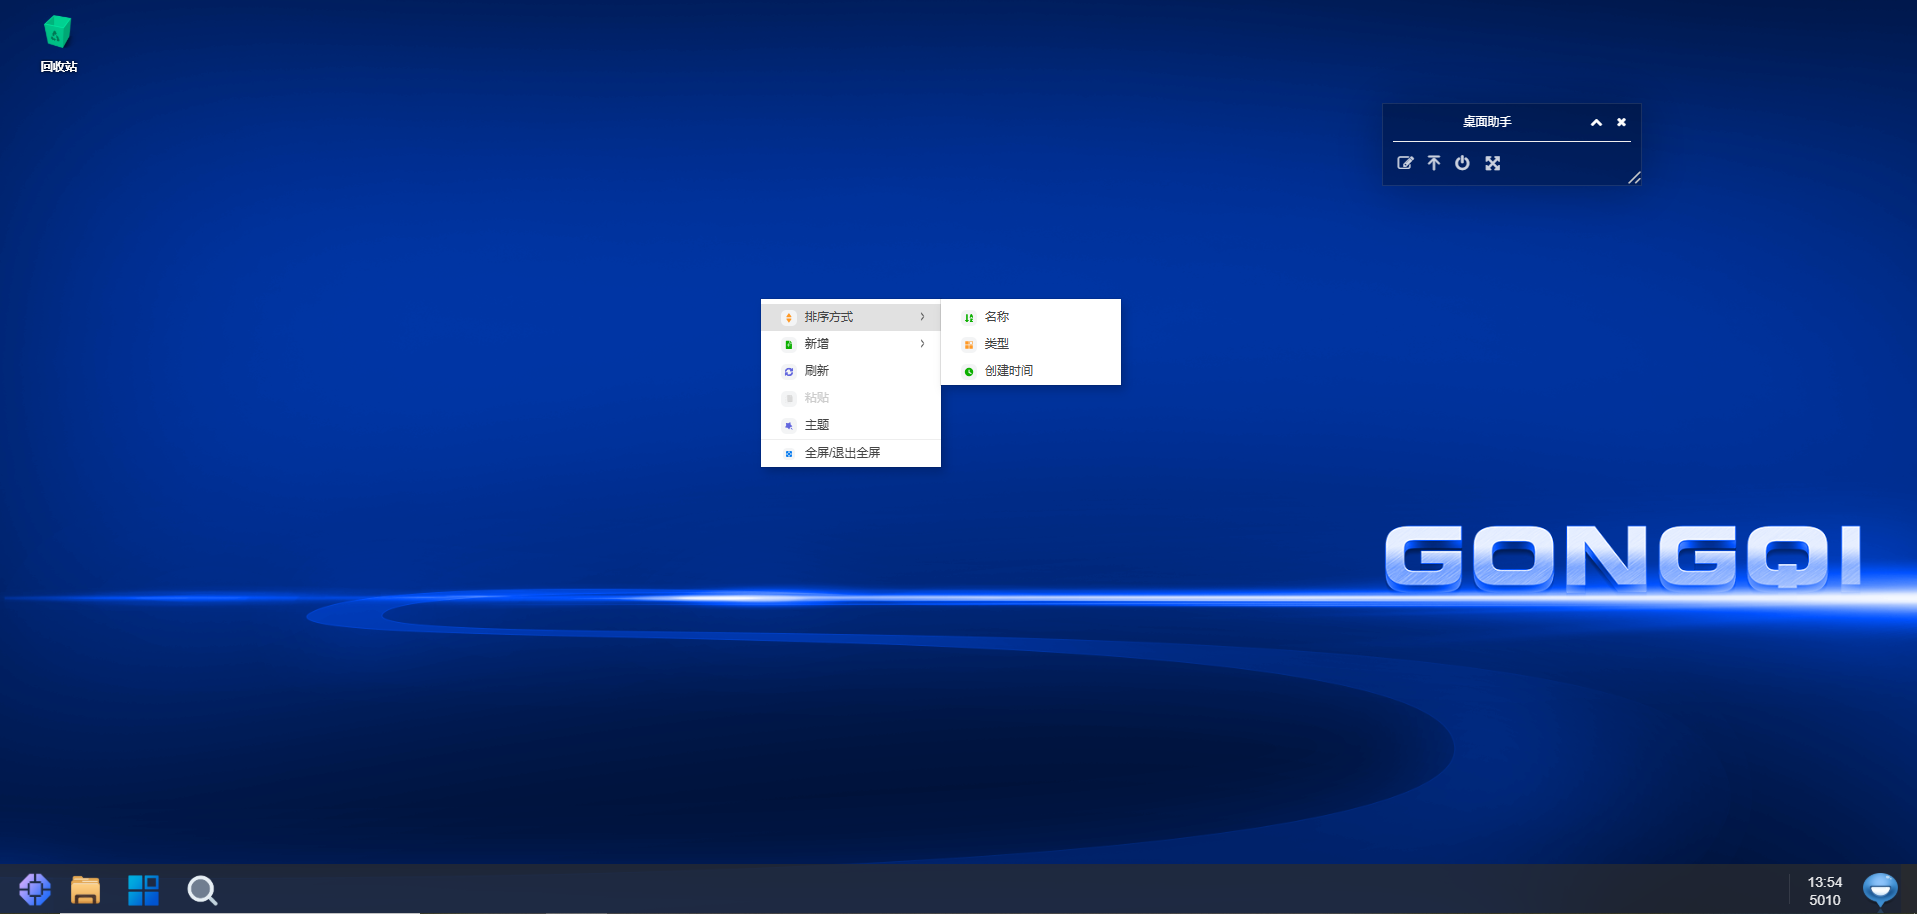Open the start menu icon on the taskbar
The image size is (1917, 914).
pos(35,889)
